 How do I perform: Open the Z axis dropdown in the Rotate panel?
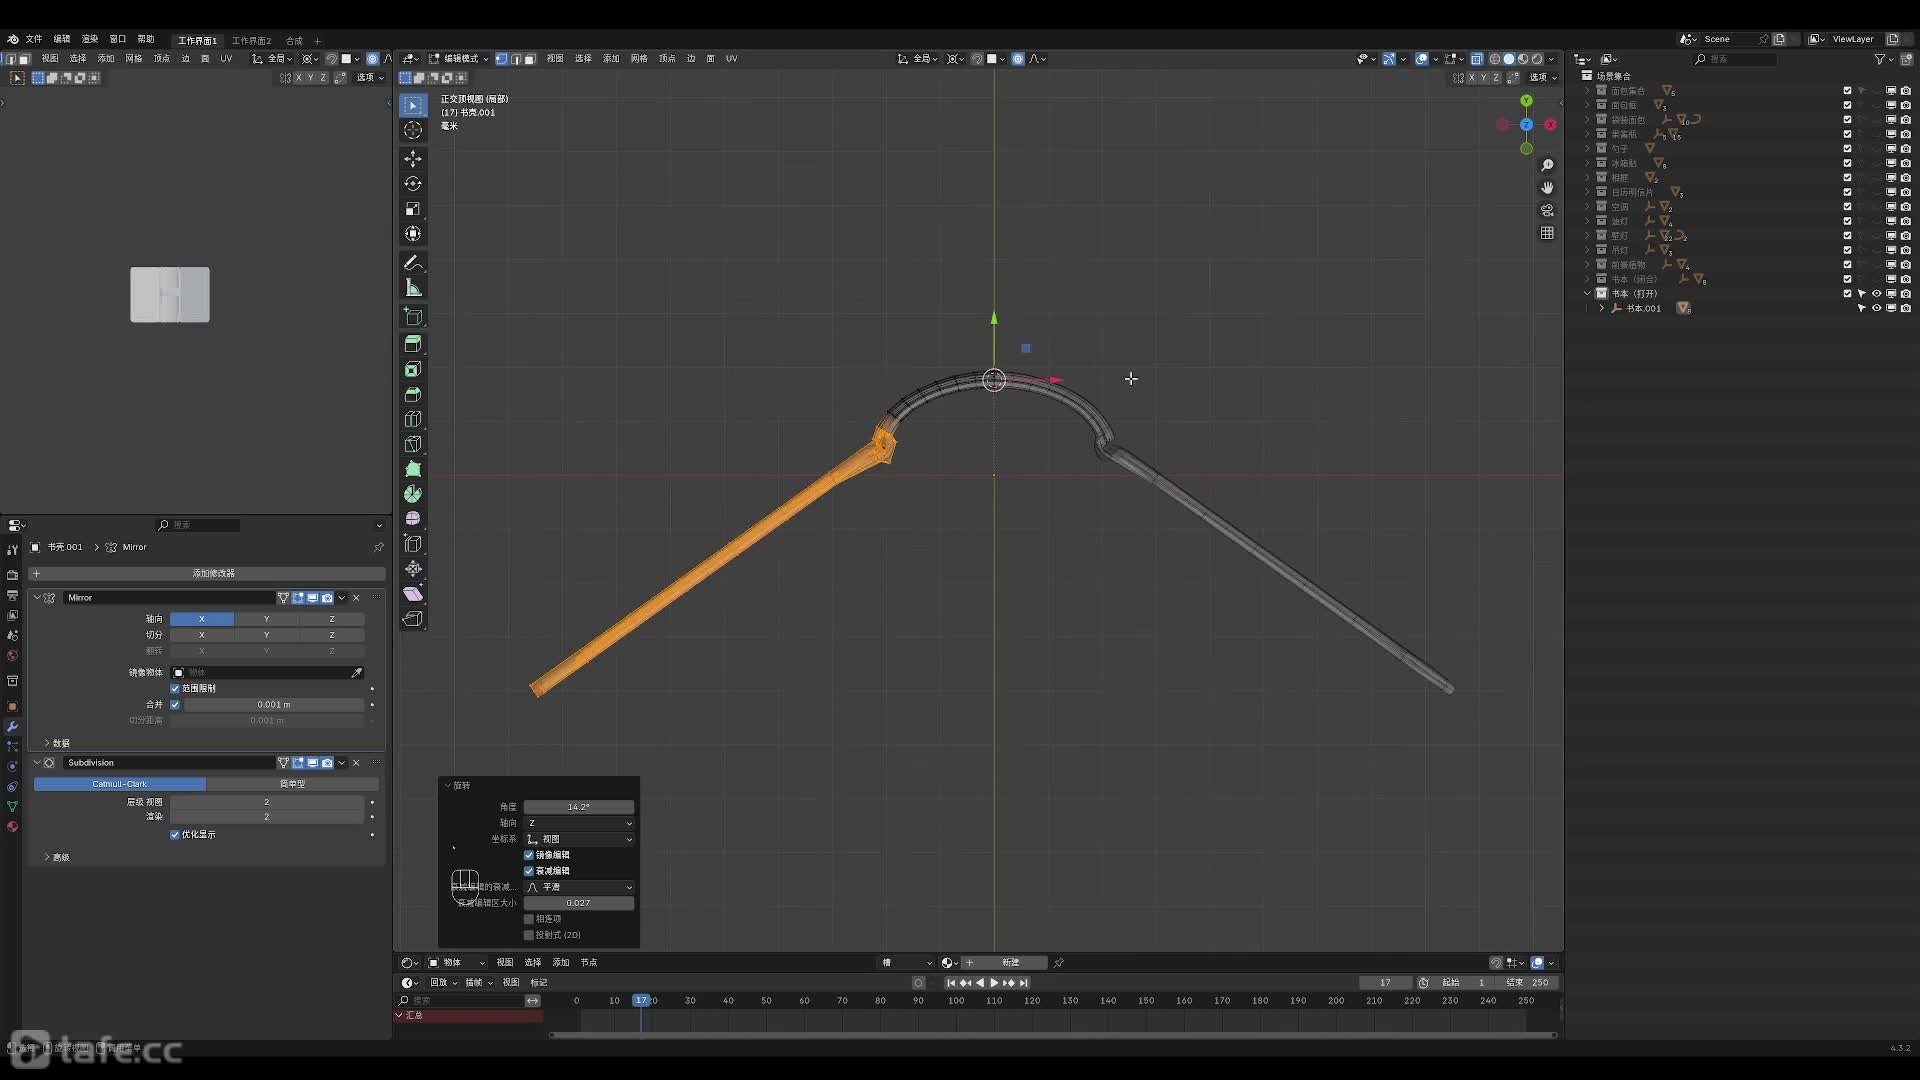[579, 823]
